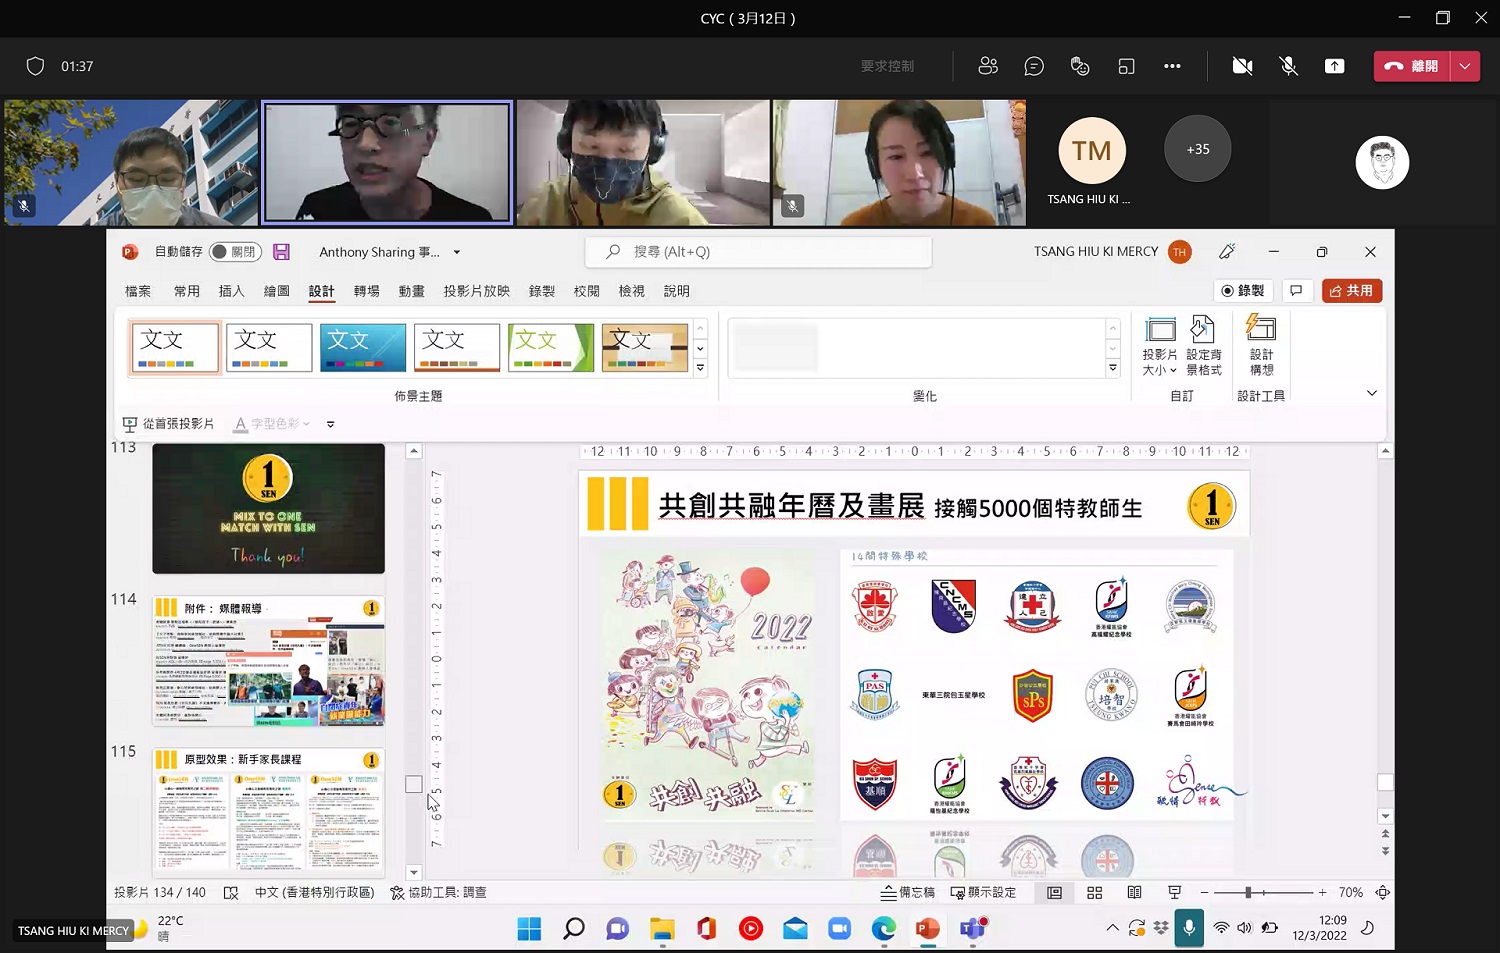Select slide 115 新手家長課程 thumbnail
Image resolution: width=1500 pixels, height=953 pixels.
pyautogui.click(x=268, y=813)
